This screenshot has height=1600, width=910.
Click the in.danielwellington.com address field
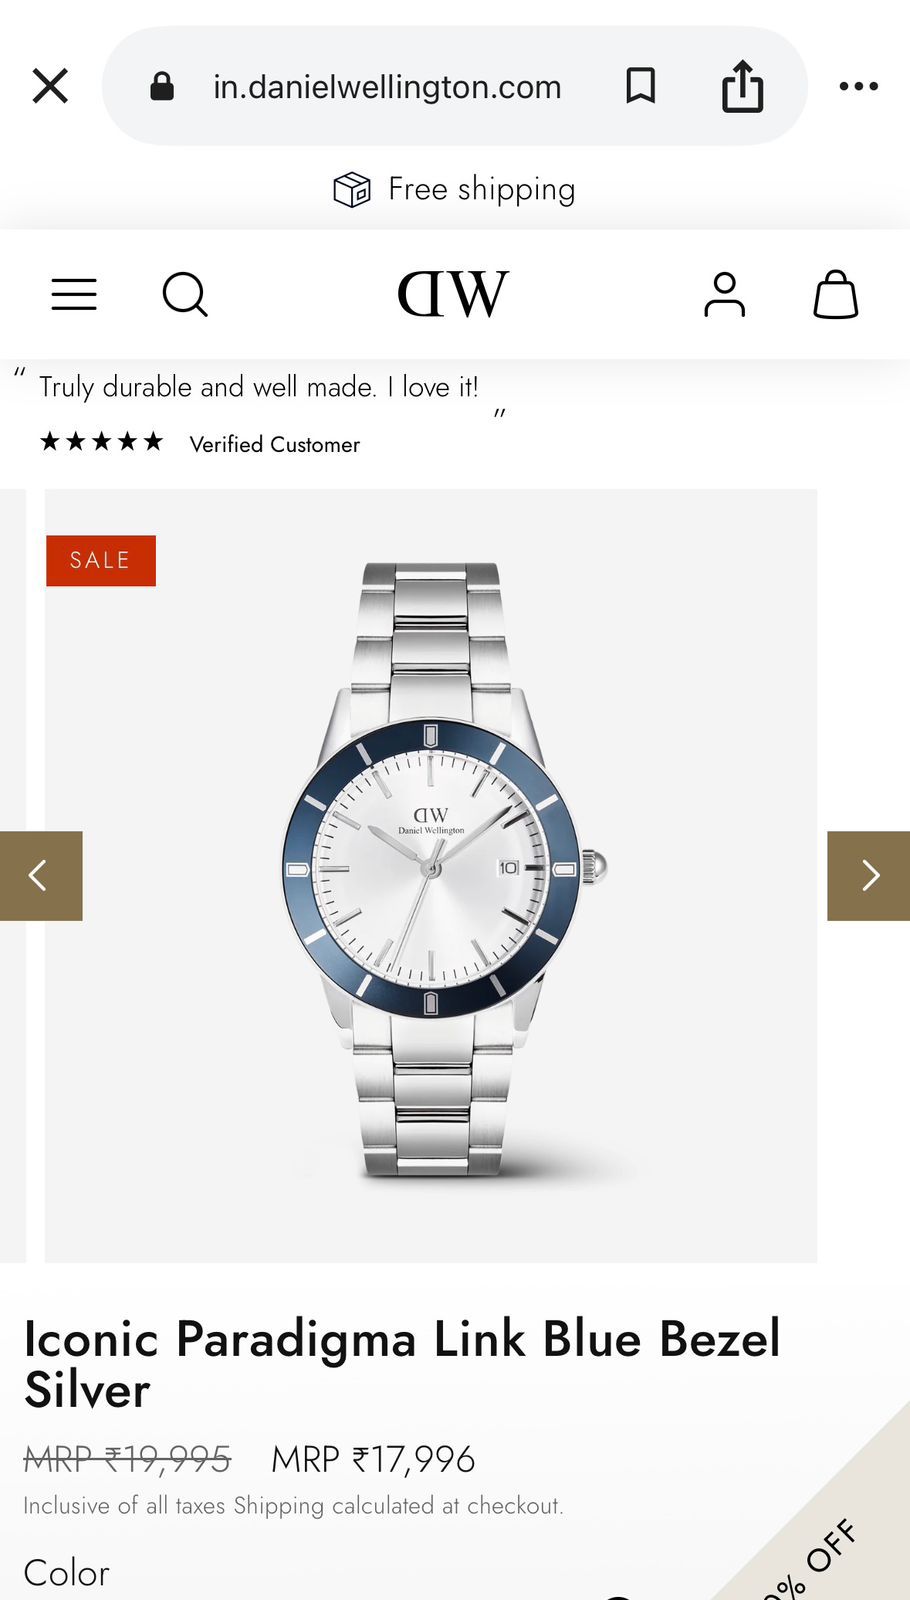tap(387, 87)
